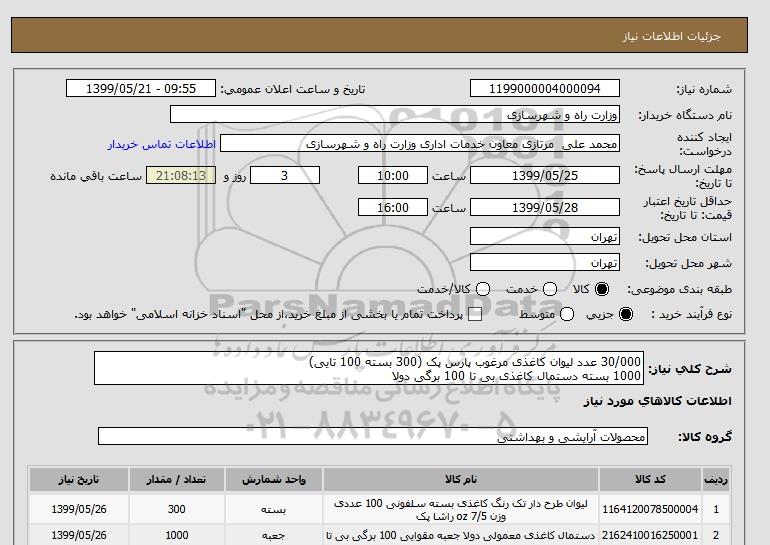Toggle the اسناد خزانه اسلامی payment checkbox
770x545 pixels.
pos(475,315)
